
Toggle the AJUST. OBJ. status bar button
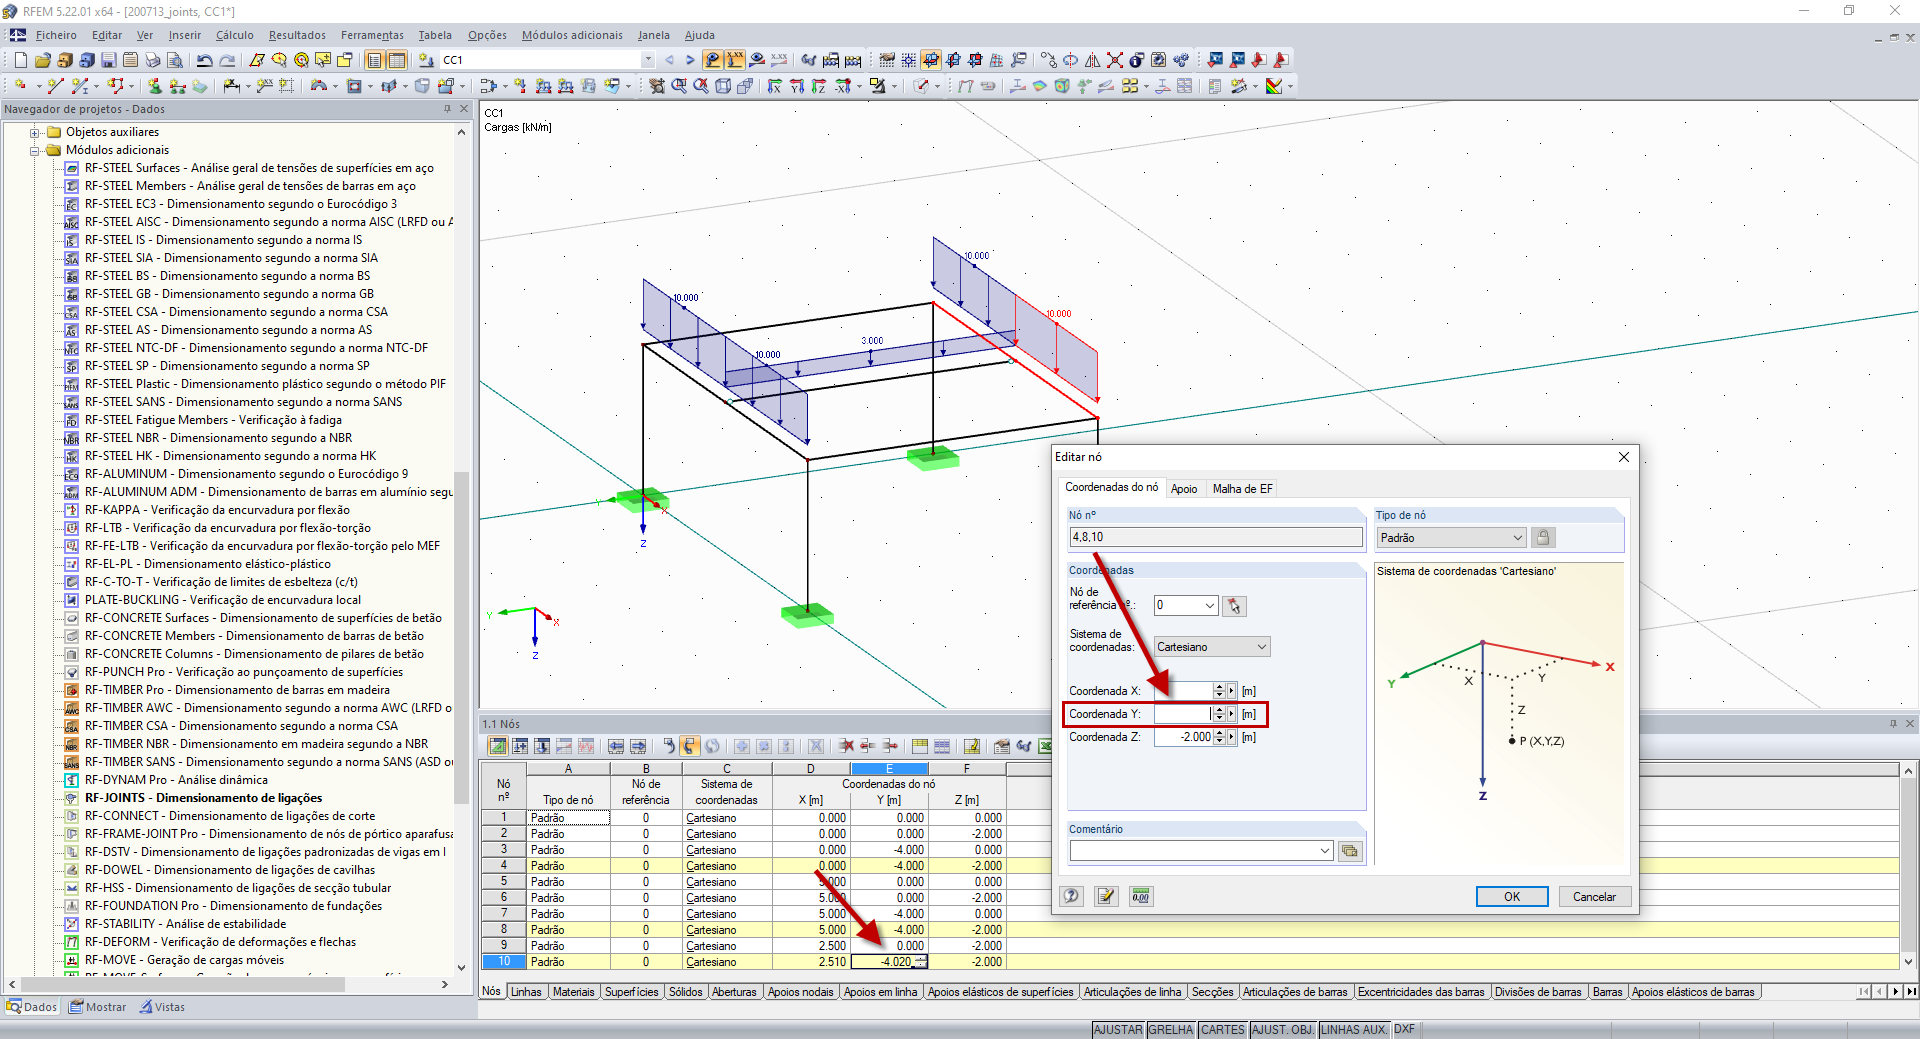[1283, 1029]
